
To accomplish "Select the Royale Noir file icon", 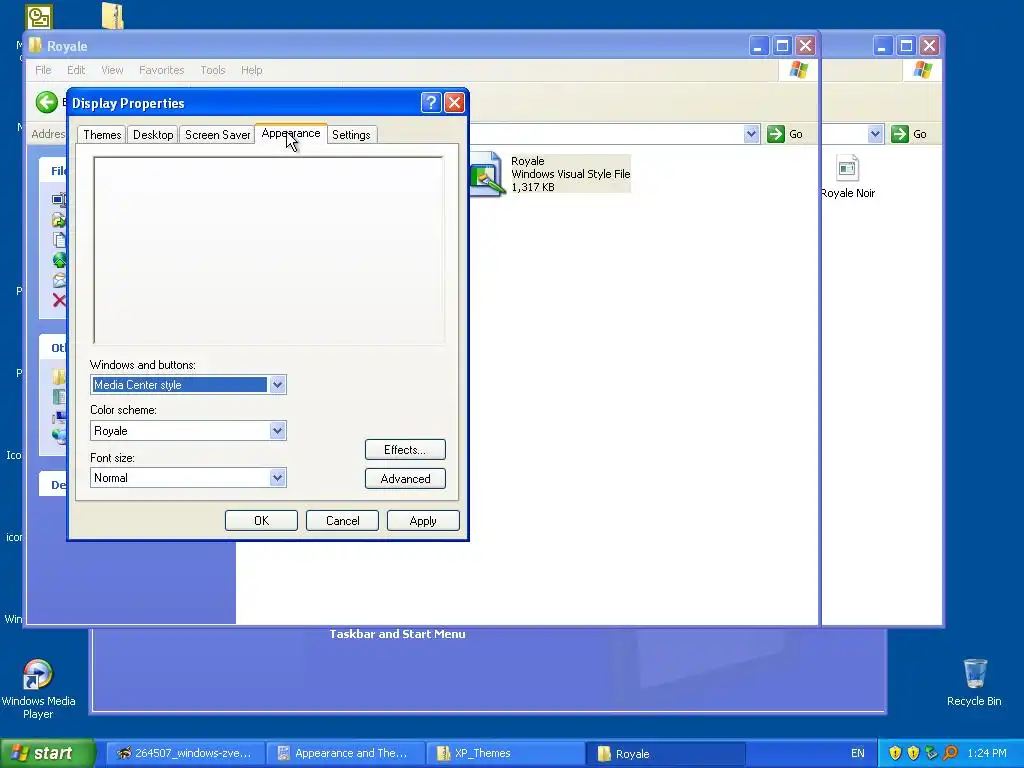I will 847,168.
